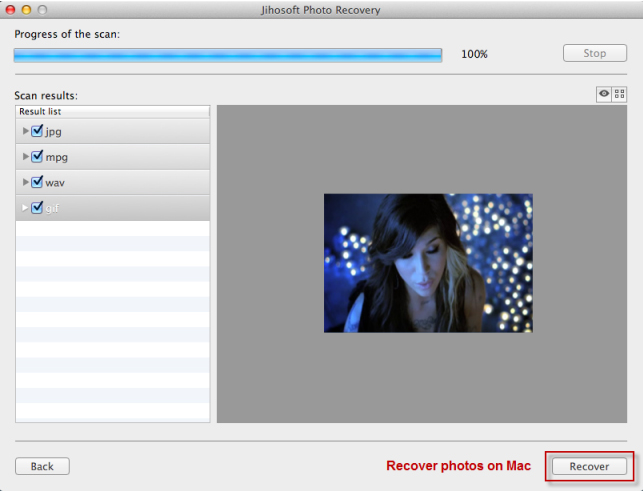Click the previewed photo of woman
Screen dimensions: 643x491
coord(428,263)
